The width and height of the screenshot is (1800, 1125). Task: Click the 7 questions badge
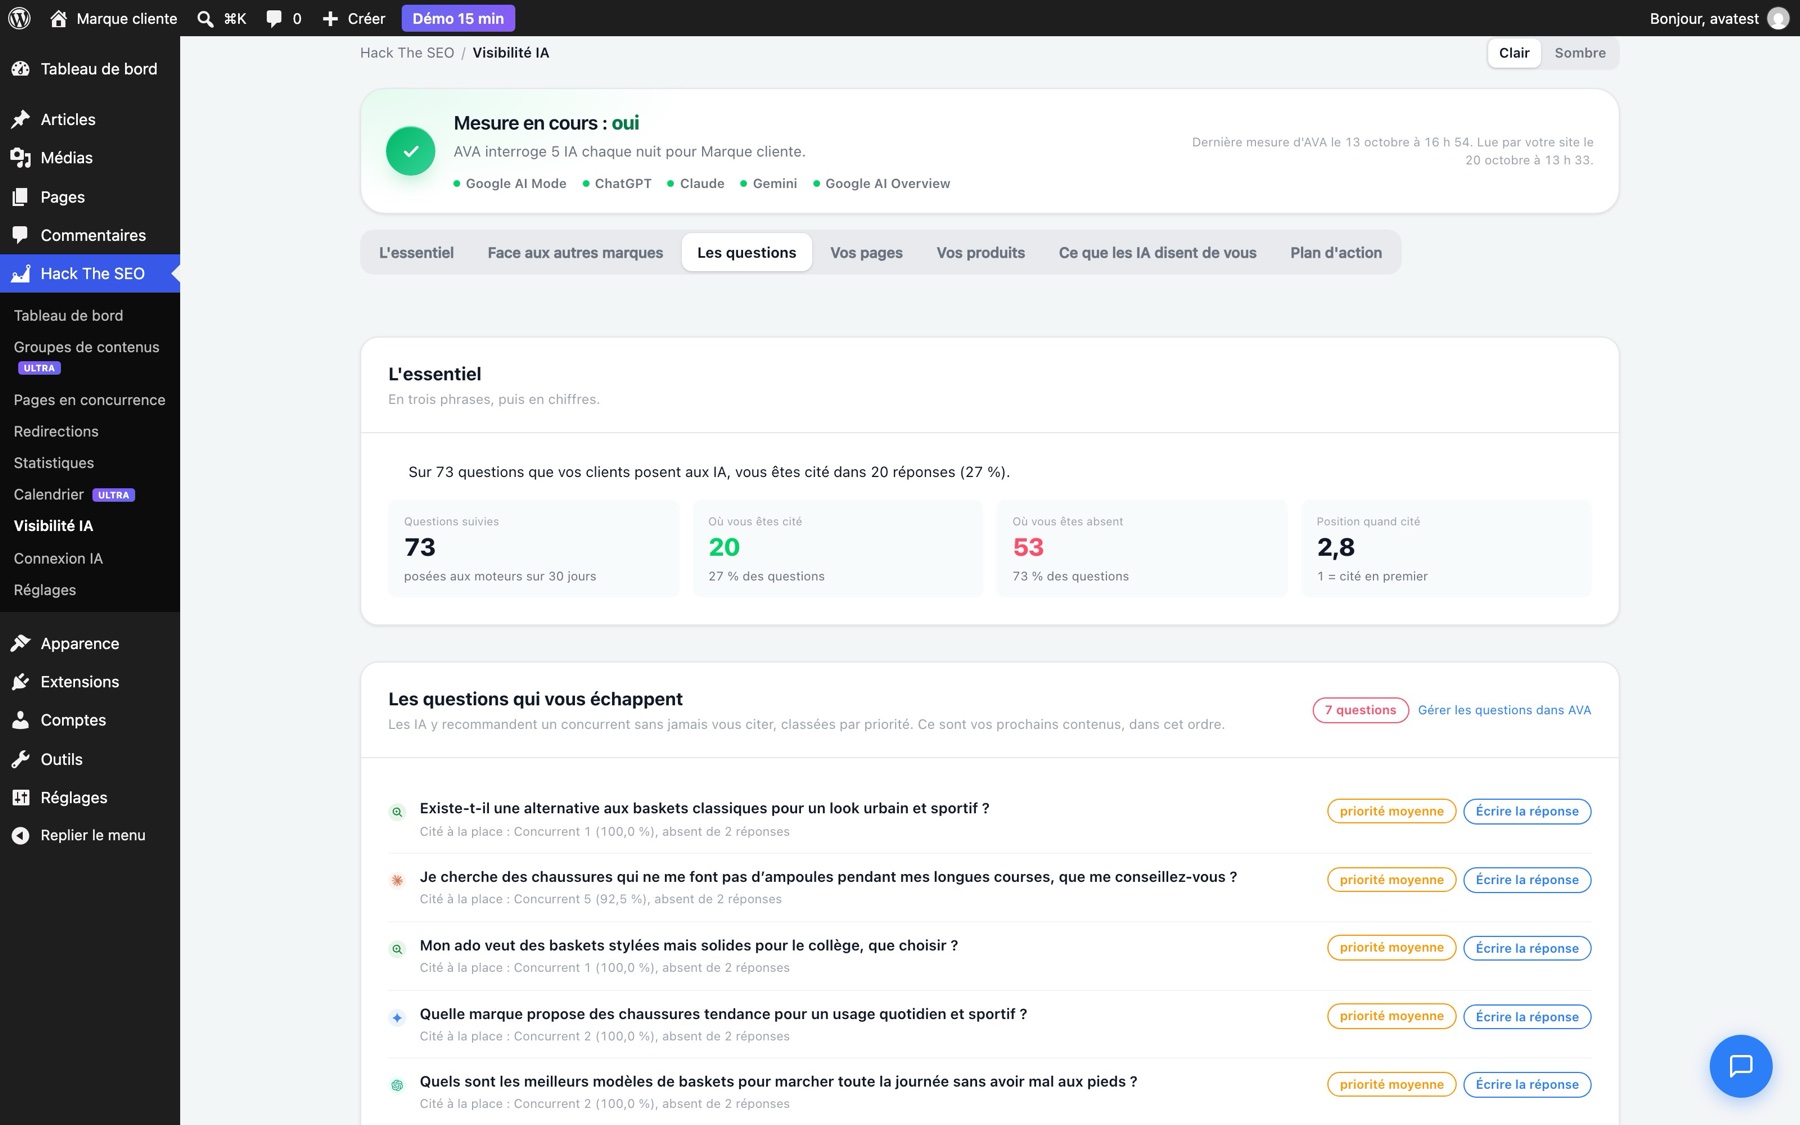(x=1360, y=710)
